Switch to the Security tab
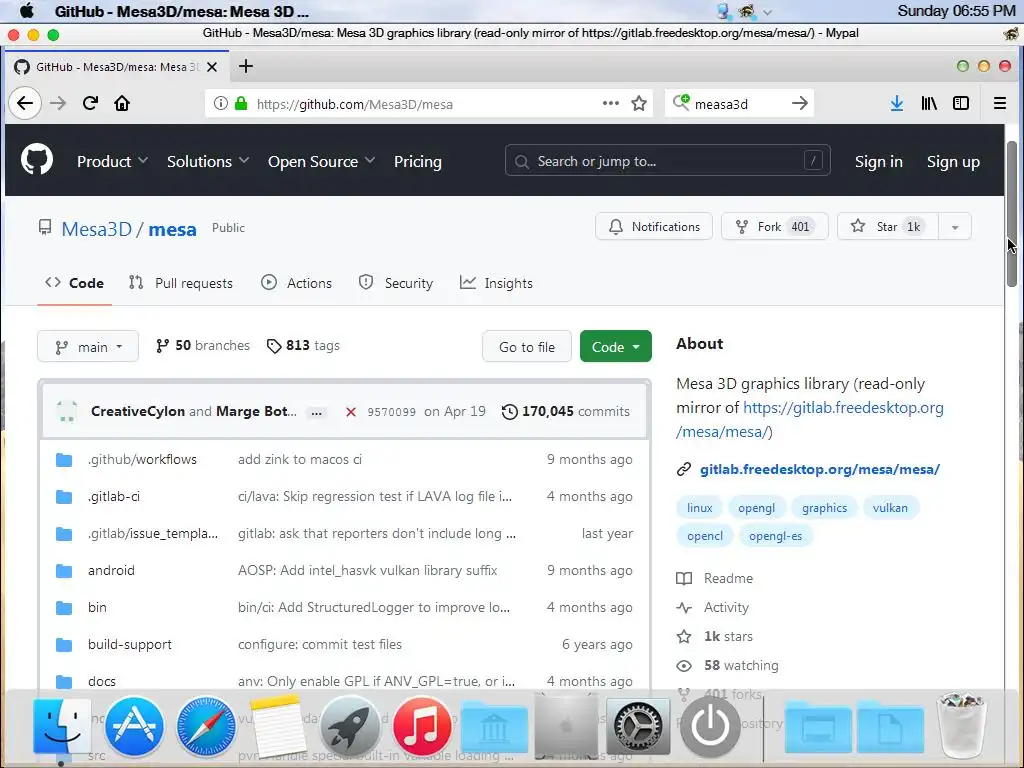This screenshot has width=1024, height=768. pos(396,283)
